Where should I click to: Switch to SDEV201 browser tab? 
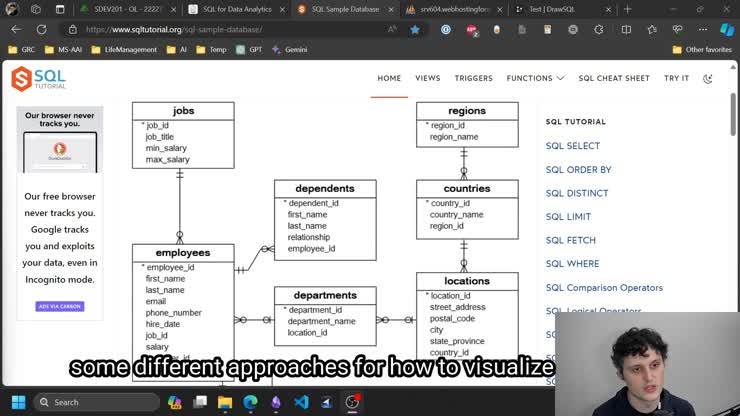tap(126, 9)
